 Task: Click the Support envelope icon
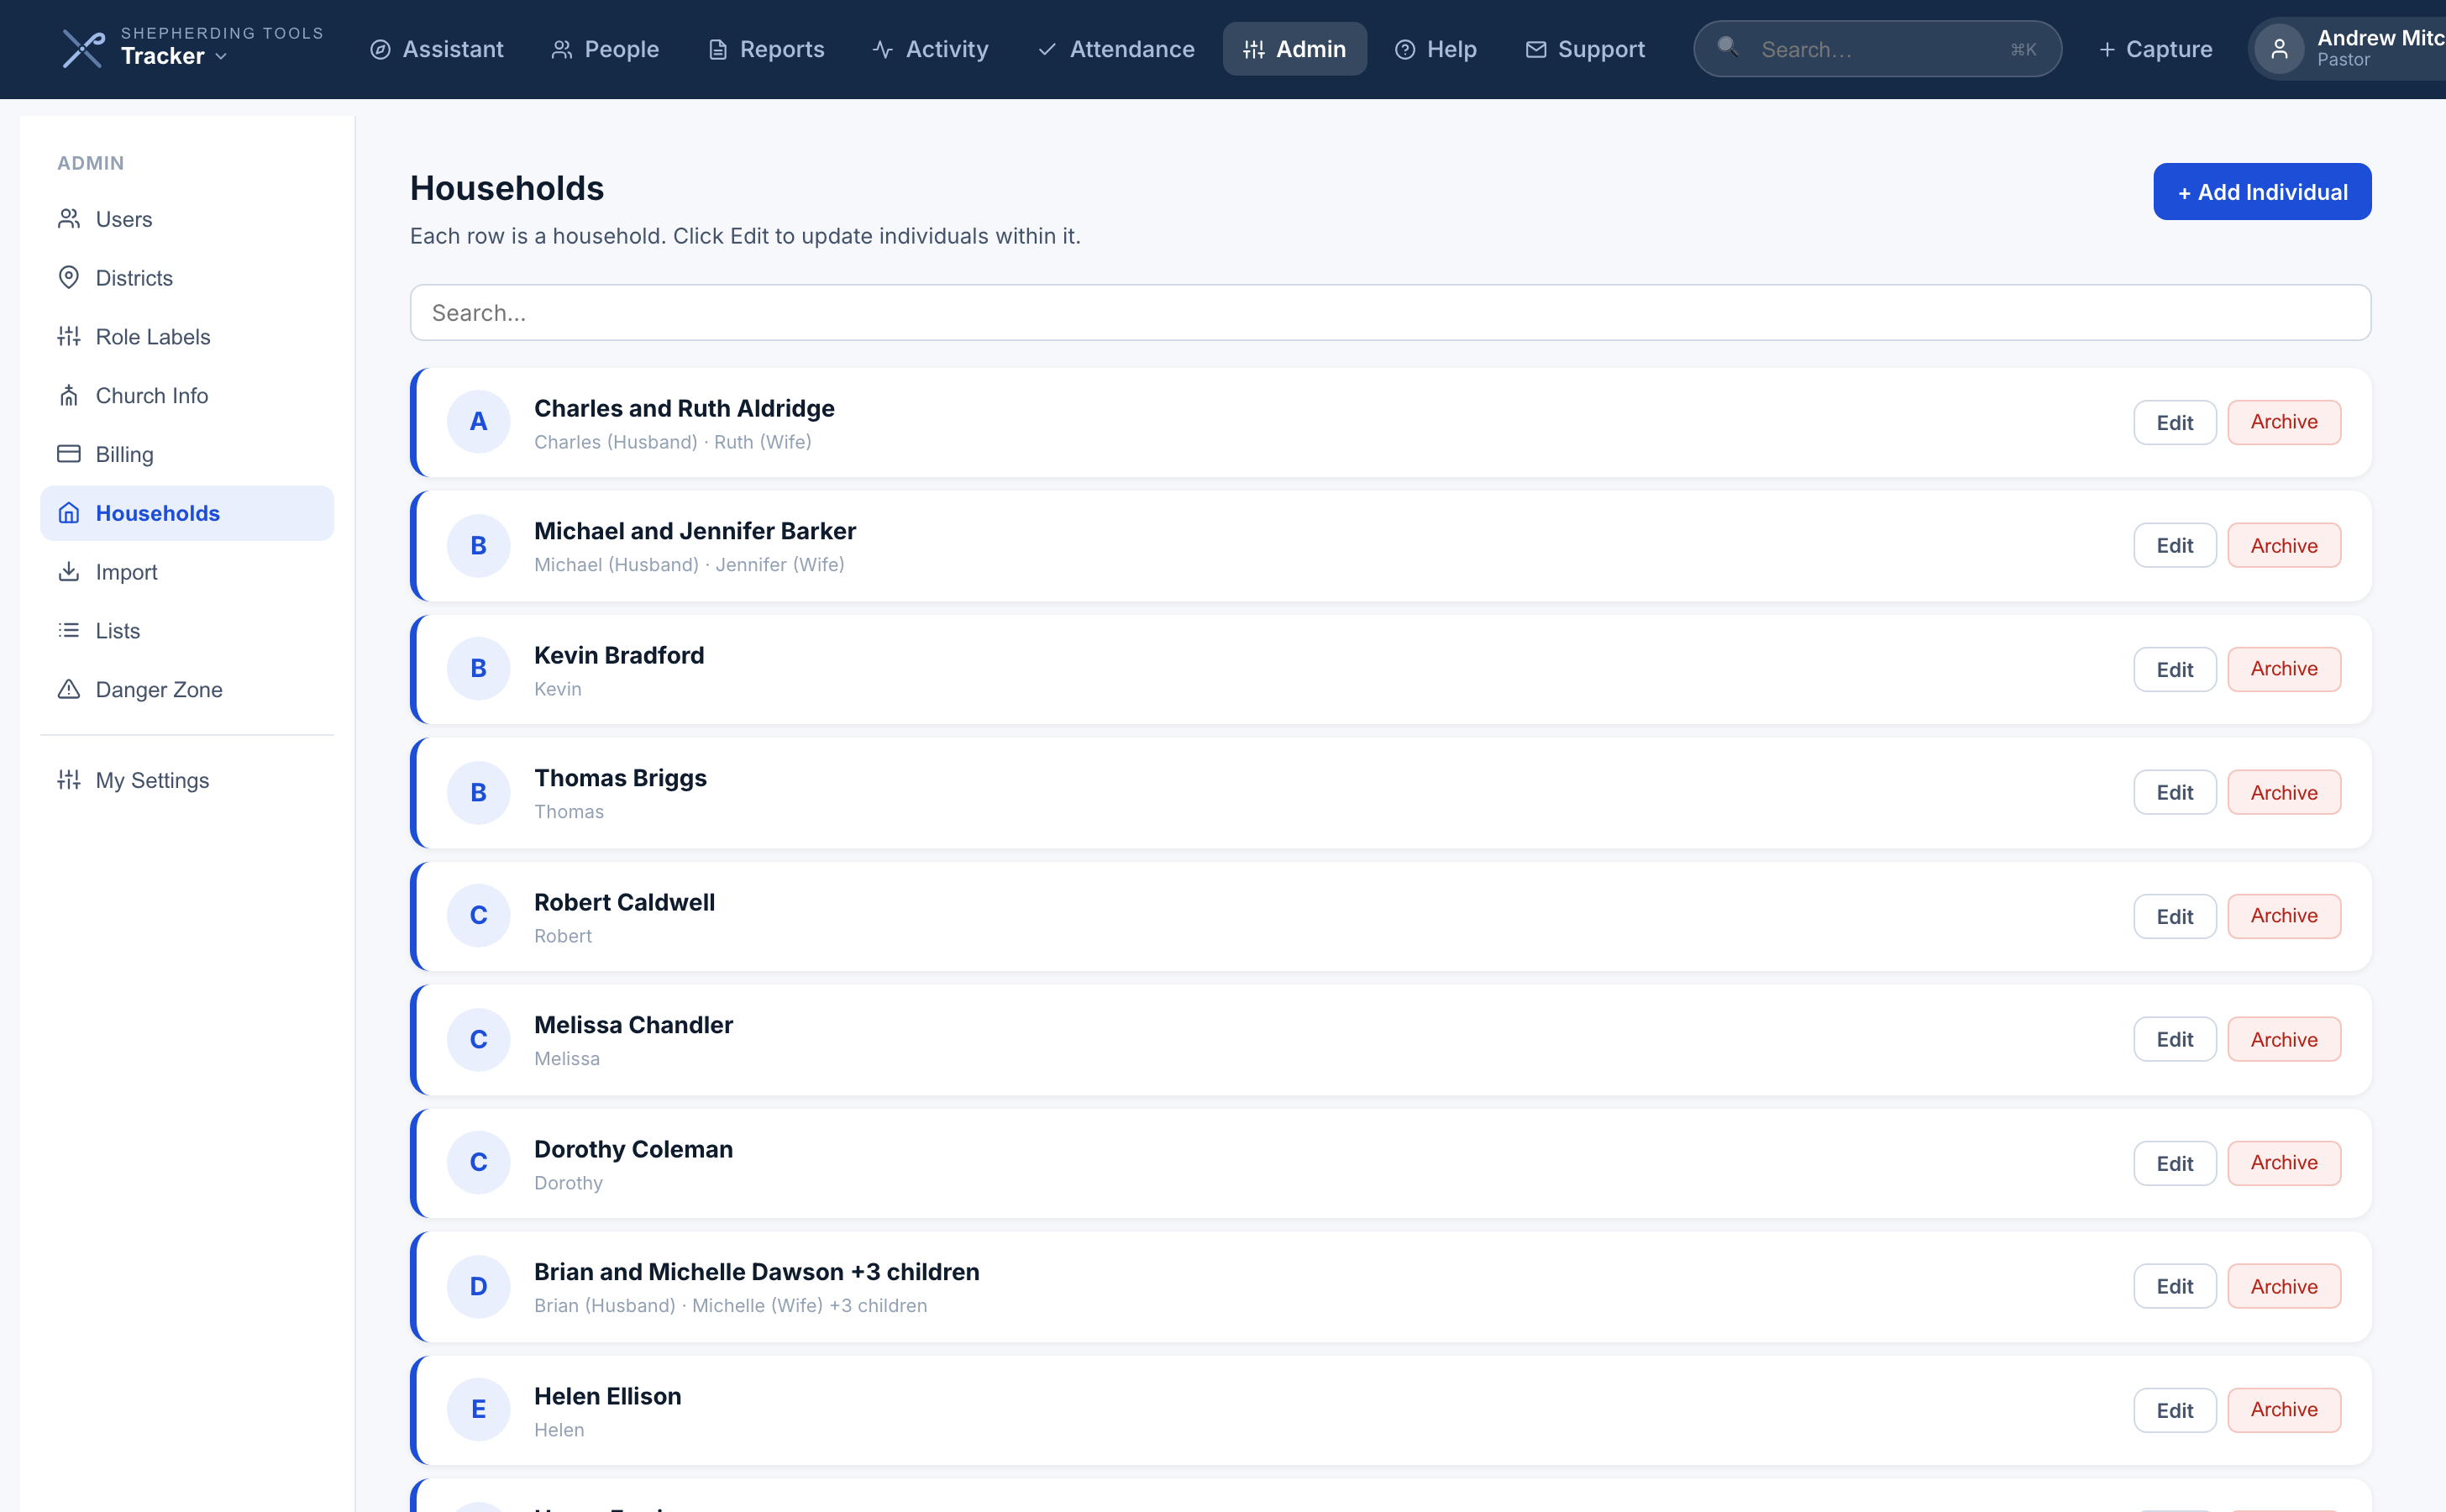(x=1536, y=49)
